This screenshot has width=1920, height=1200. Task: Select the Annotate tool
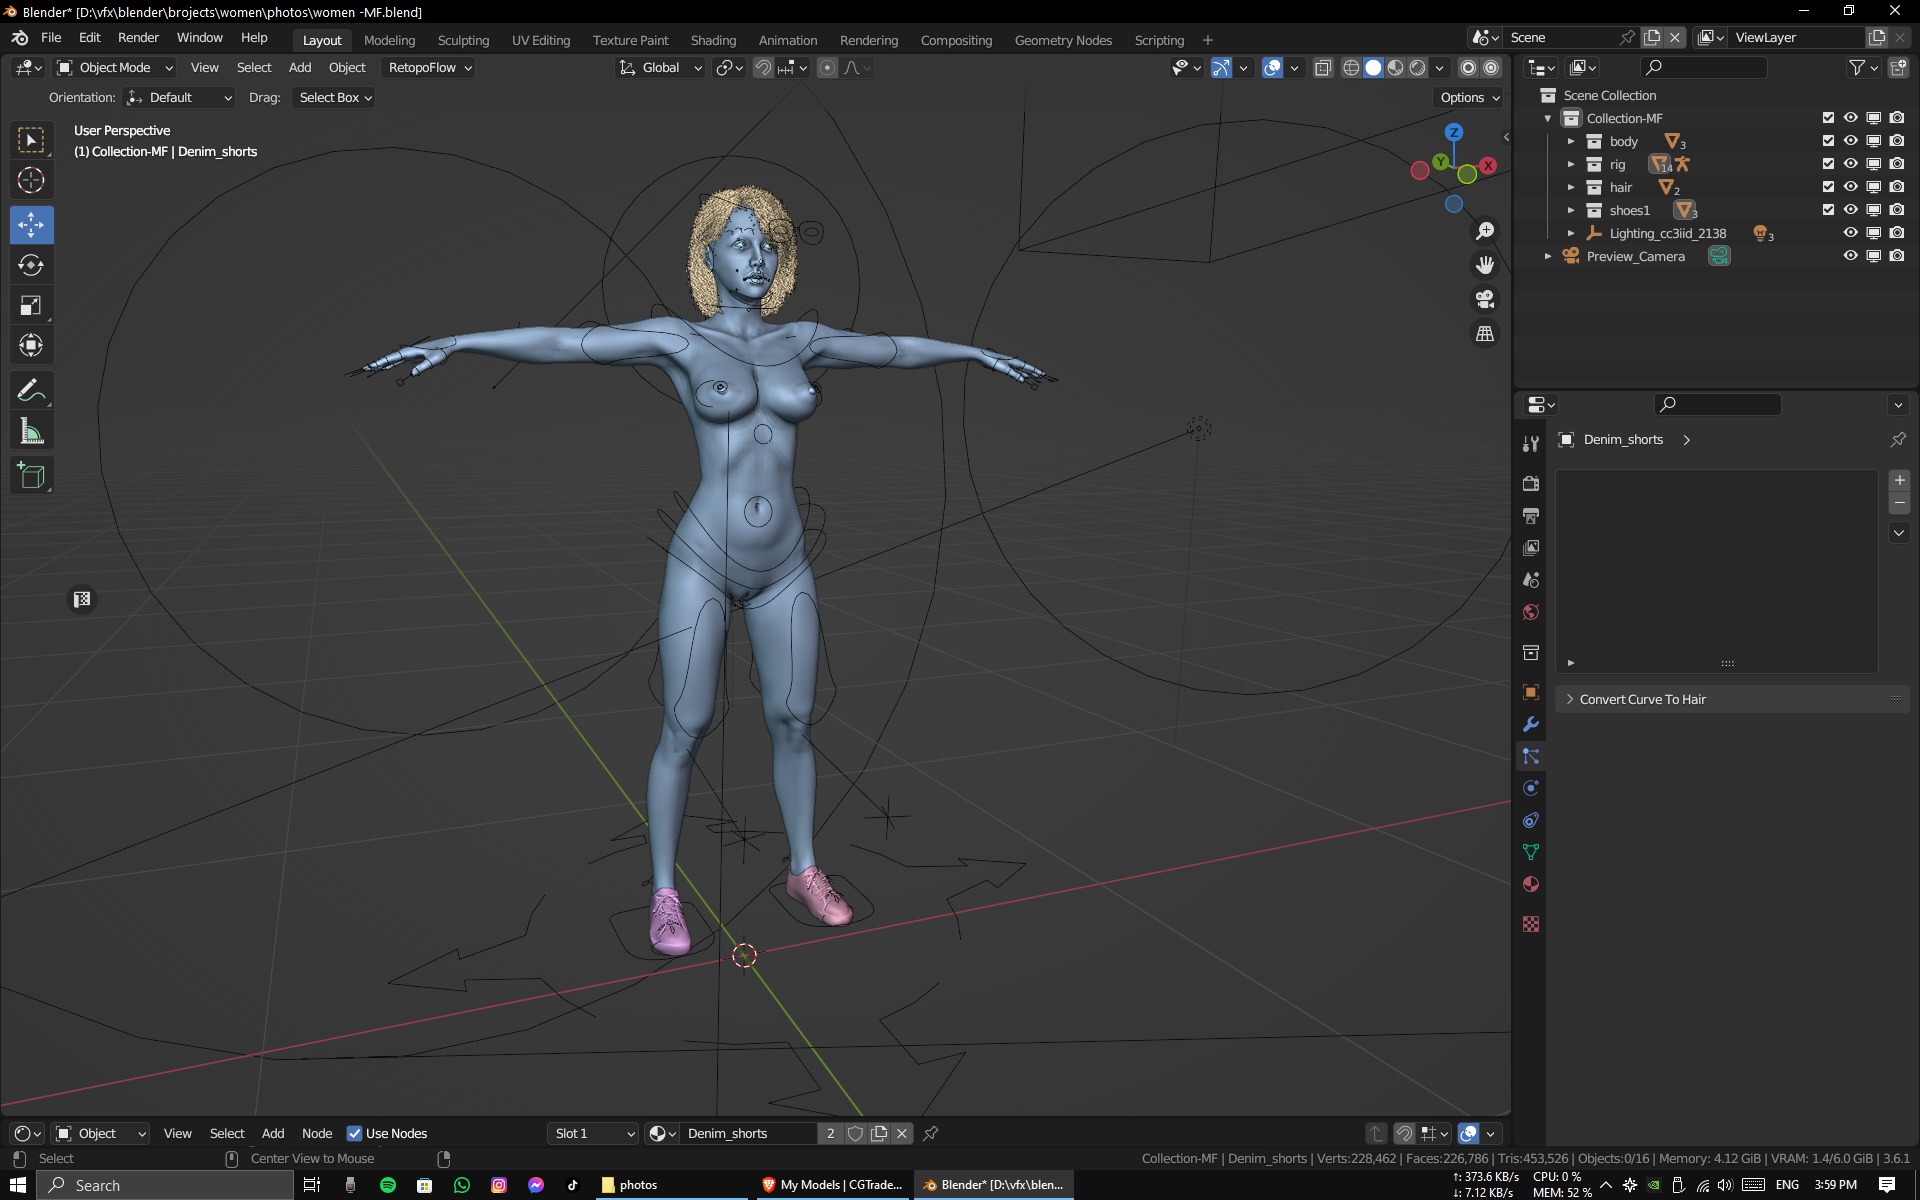tap(31, 390)
